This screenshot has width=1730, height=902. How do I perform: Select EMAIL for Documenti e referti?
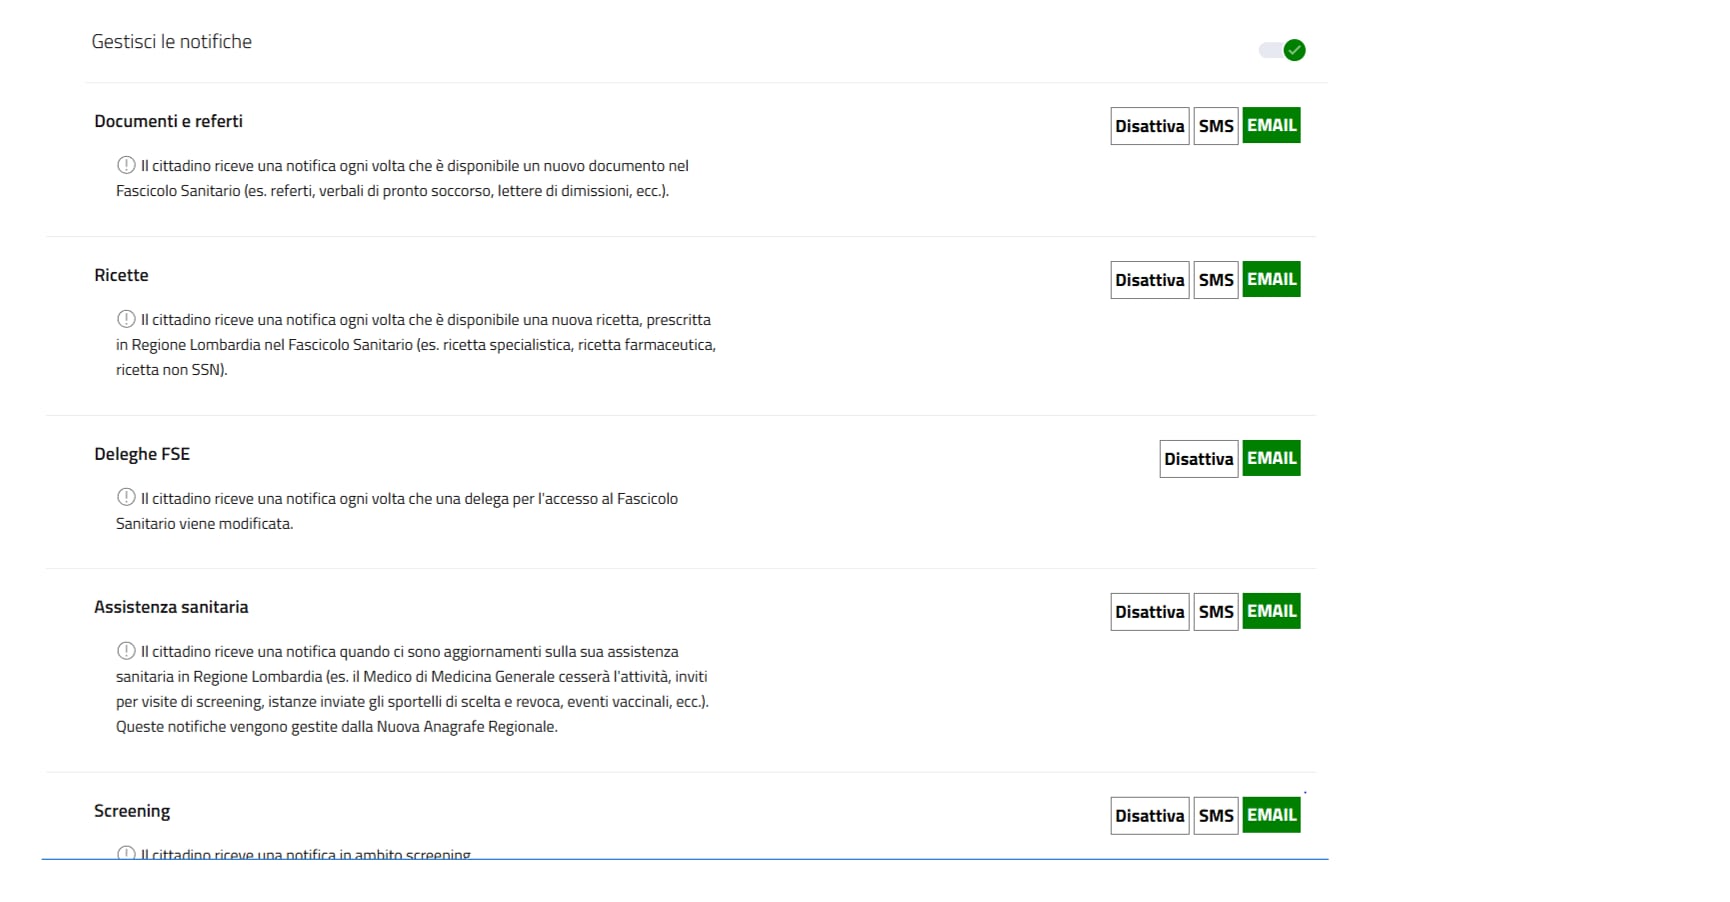(1271, 126)
